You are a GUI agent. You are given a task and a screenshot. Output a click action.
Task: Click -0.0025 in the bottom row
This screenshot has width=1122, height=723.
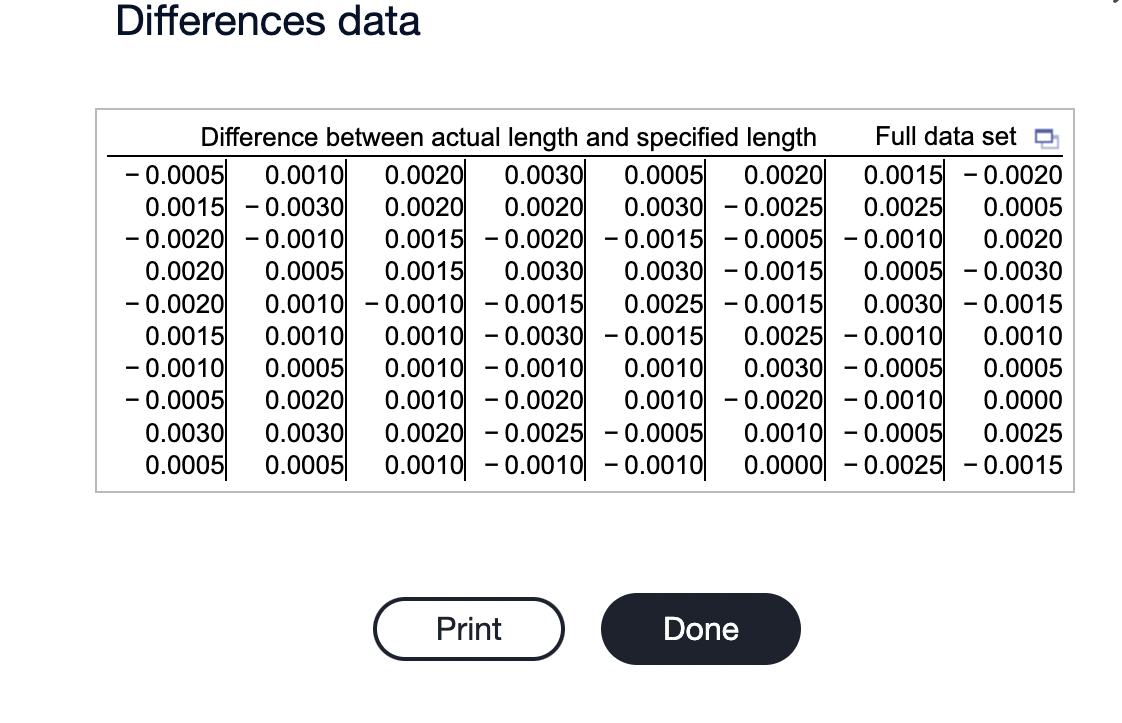pyautogui.click(x=893, y=465)
